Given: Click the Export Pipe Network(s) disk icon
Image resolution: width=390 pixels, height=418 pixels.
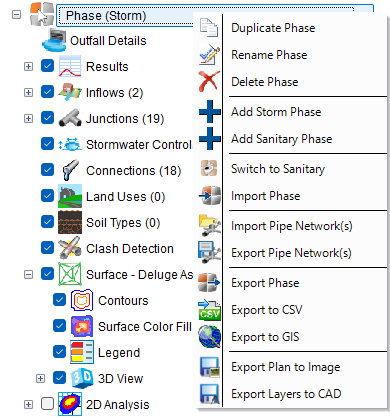Looking at the screenshot, I should click(209, 252).
